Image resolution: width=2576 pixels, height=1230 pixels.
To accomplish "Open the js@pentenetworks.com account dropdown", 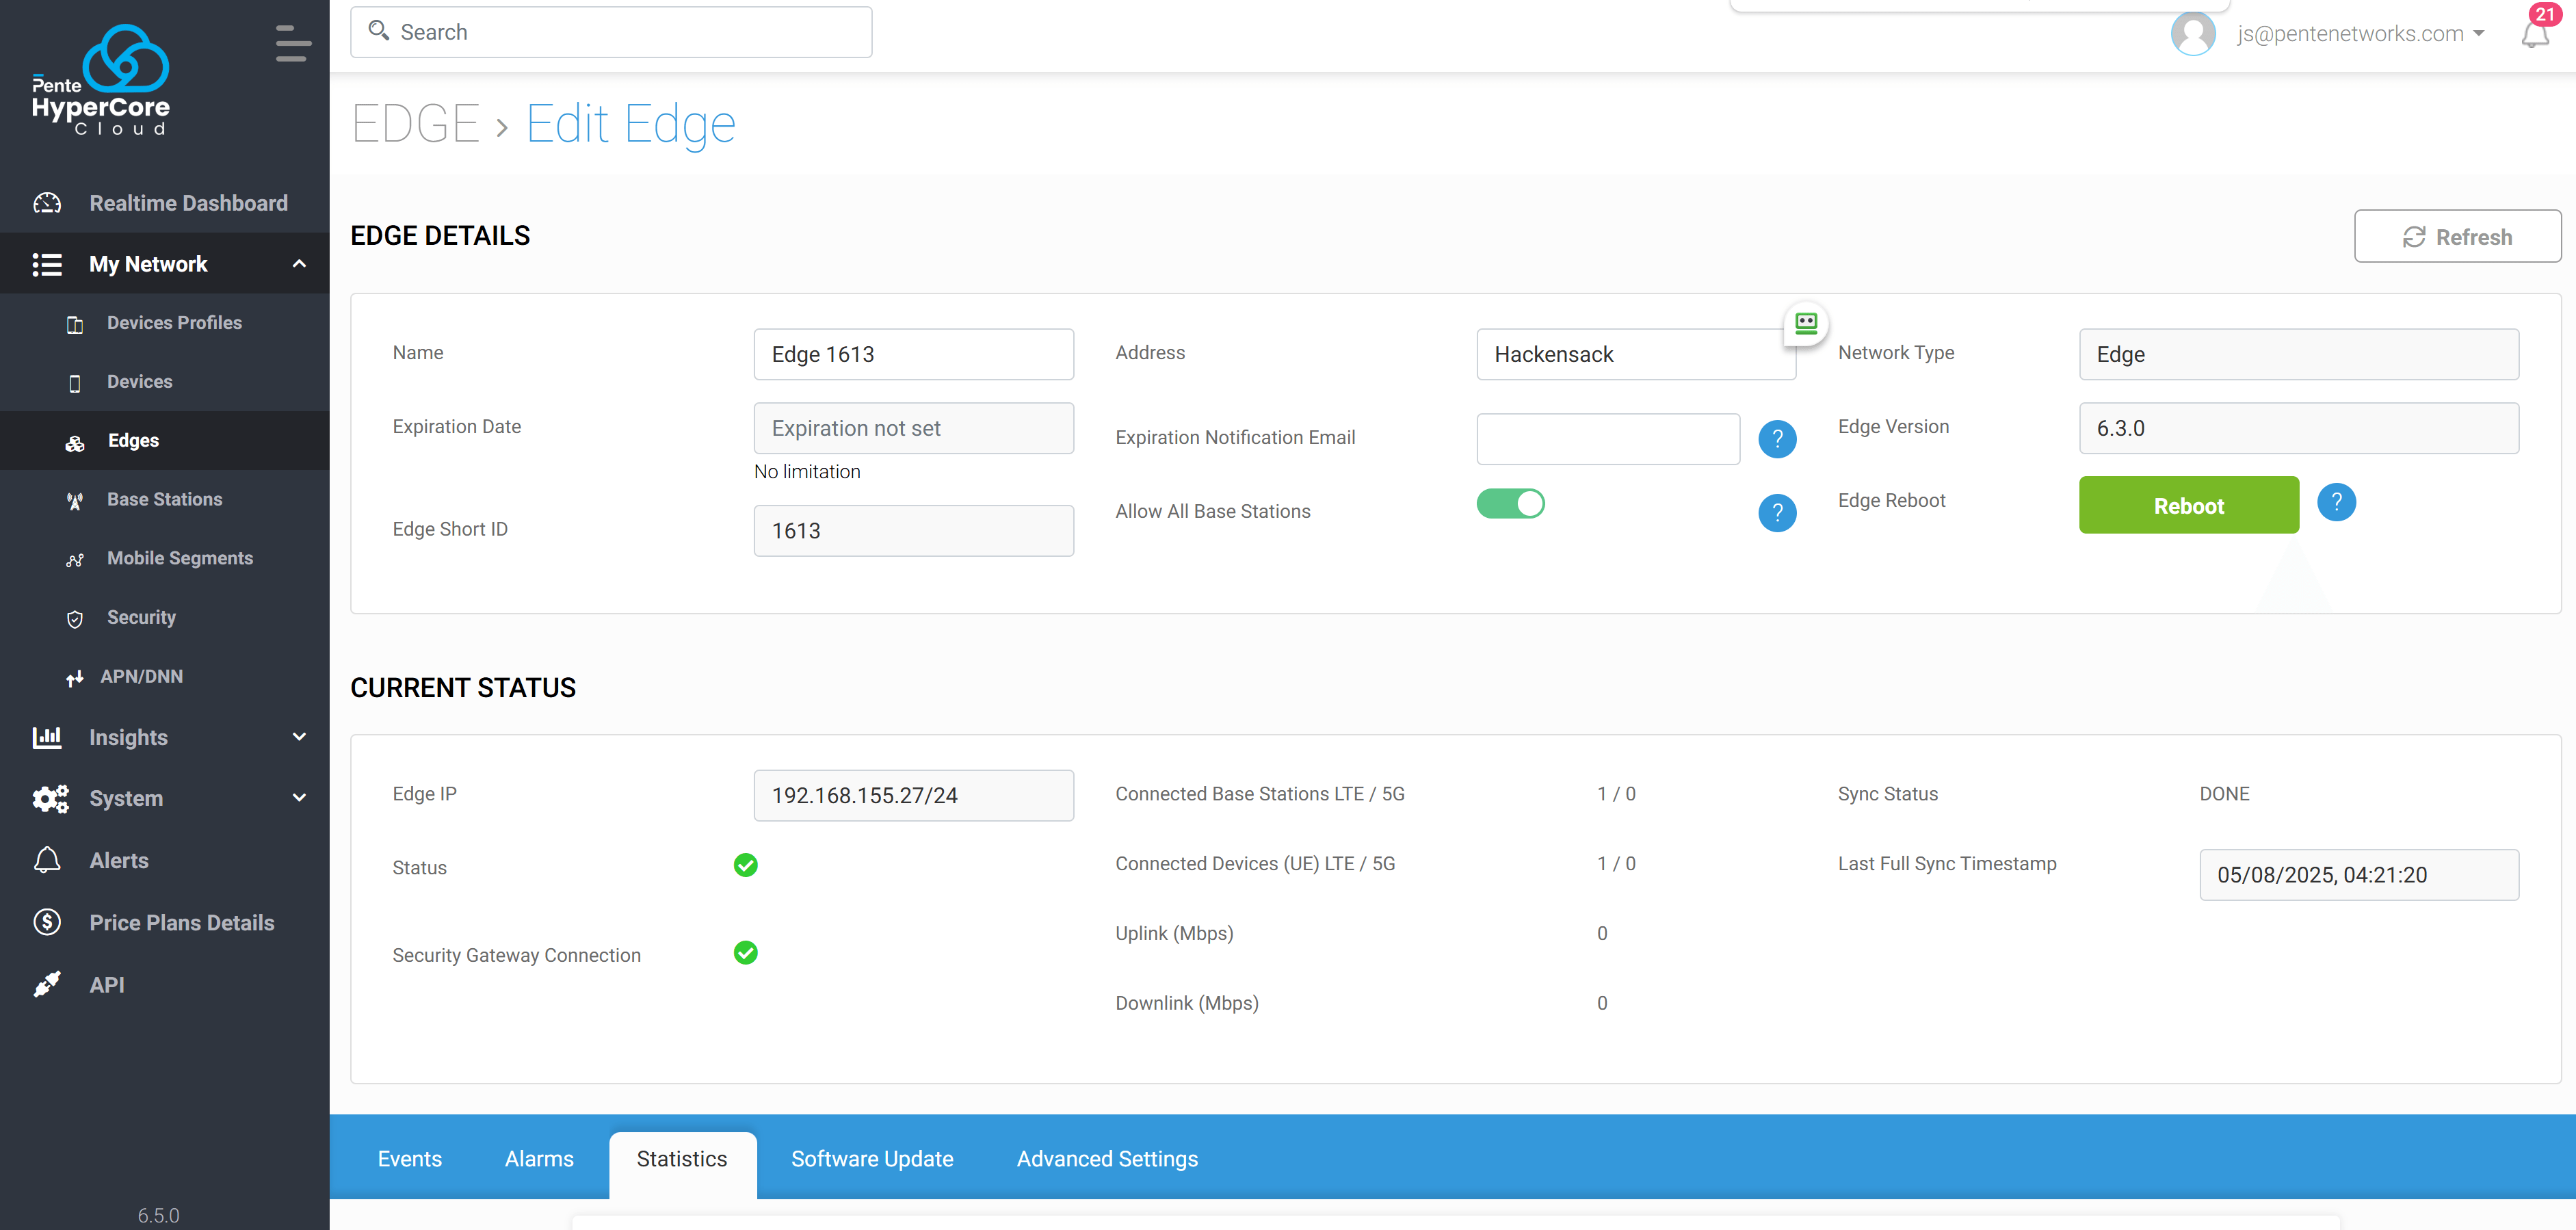I will pos(2356,33).
